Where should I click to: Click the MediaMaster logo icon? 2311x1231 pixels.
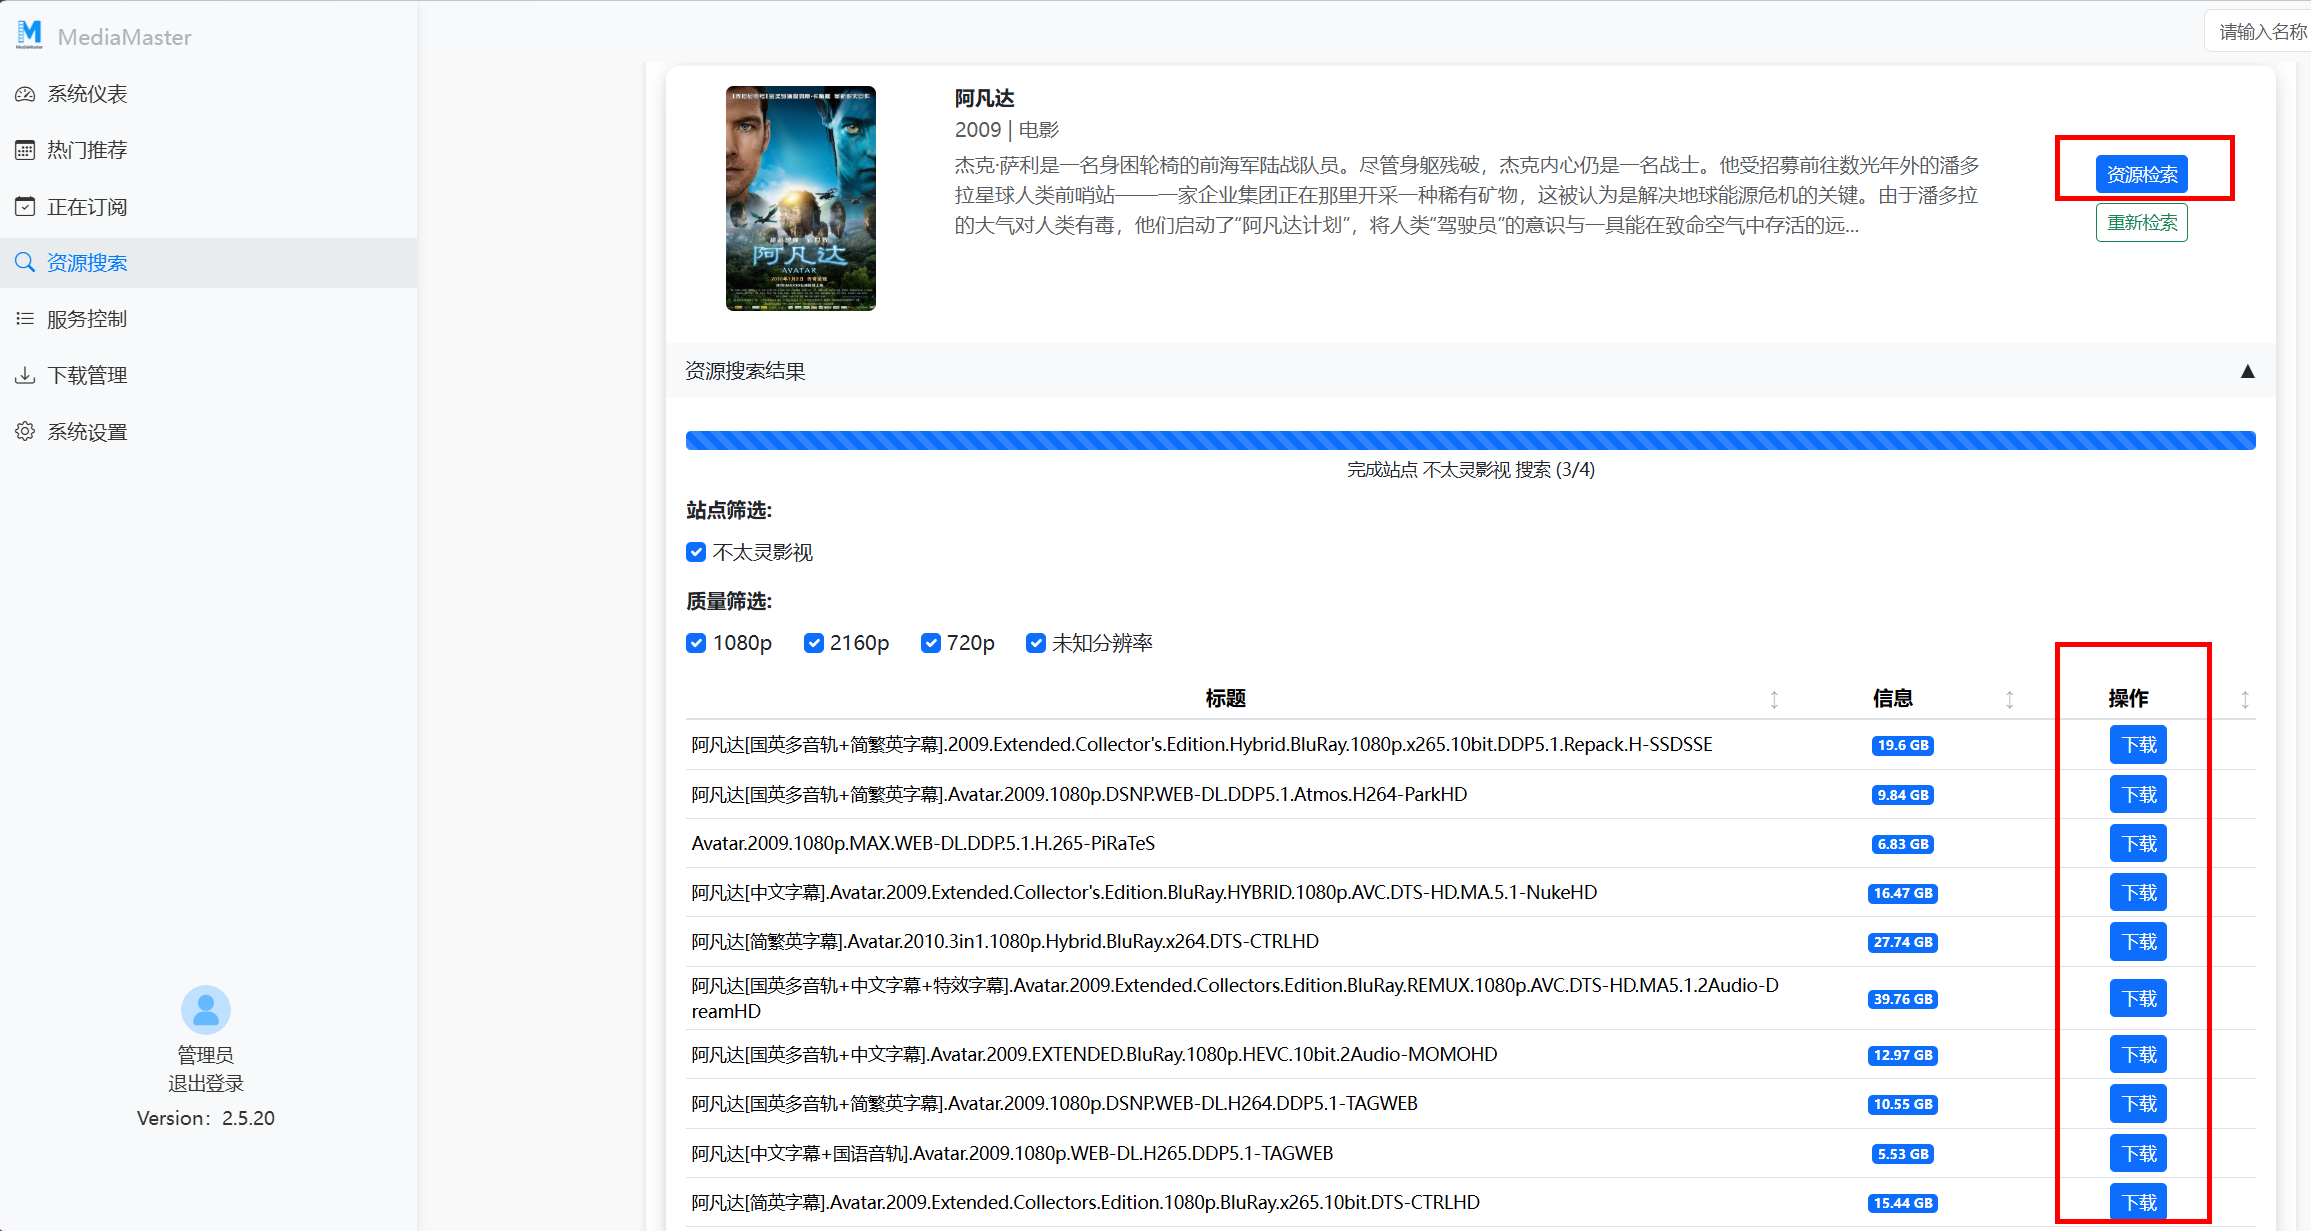(29, 35)
